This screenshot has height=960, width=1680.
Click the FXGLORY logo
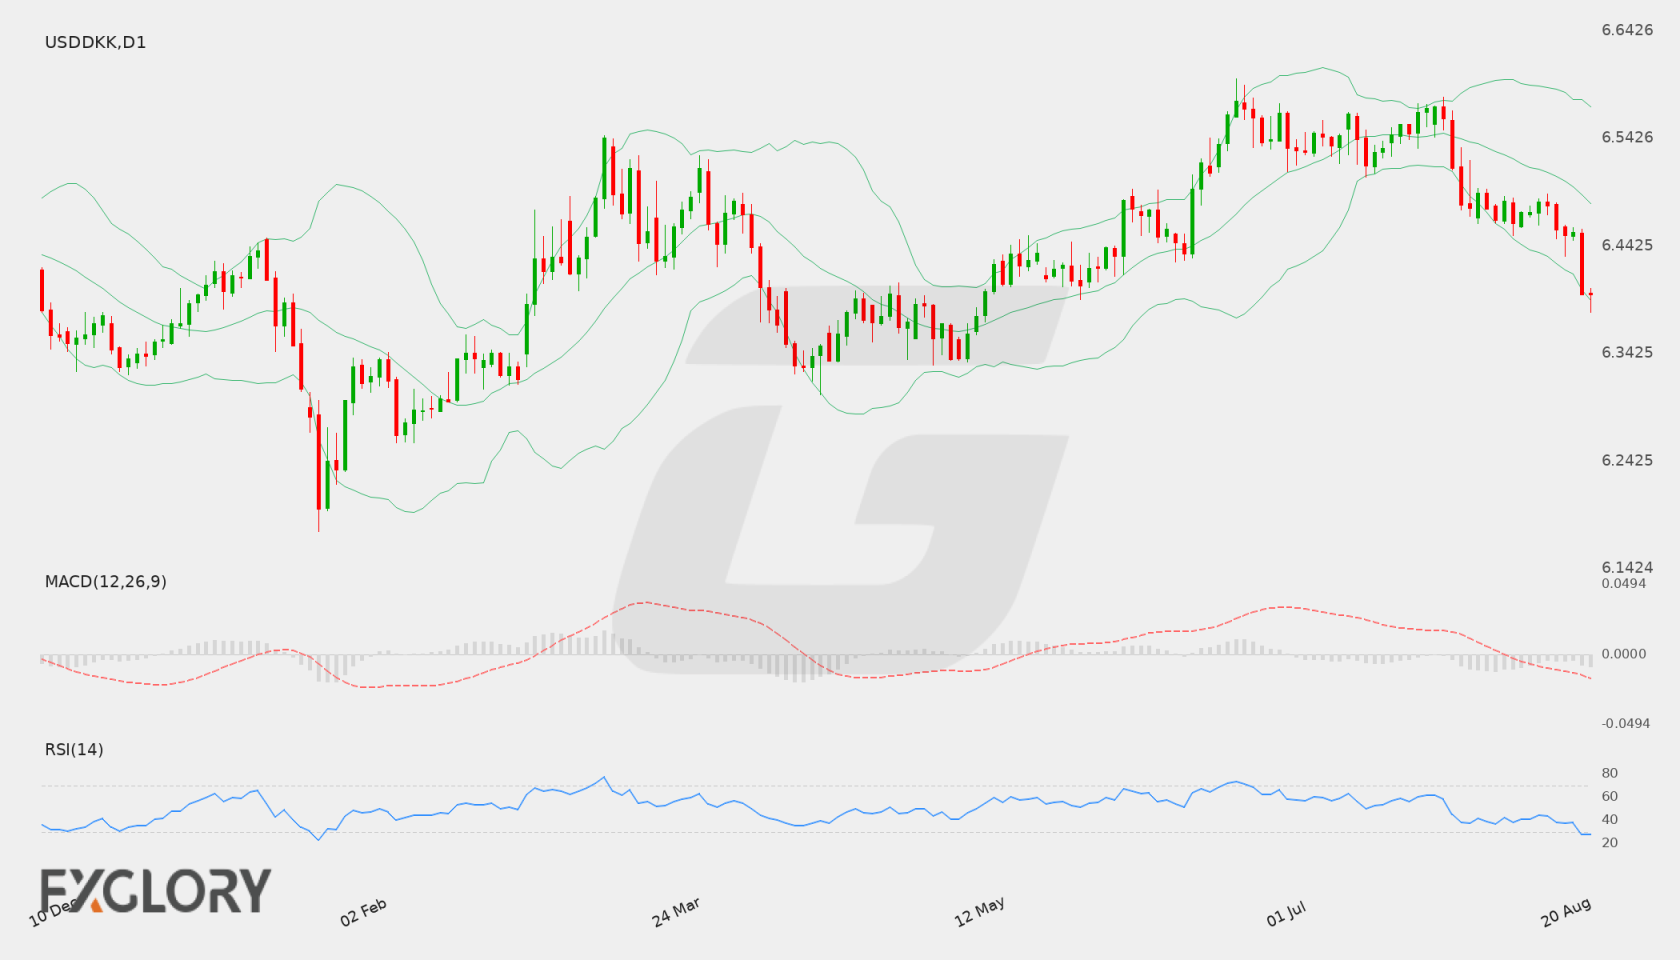pos(155,890)
